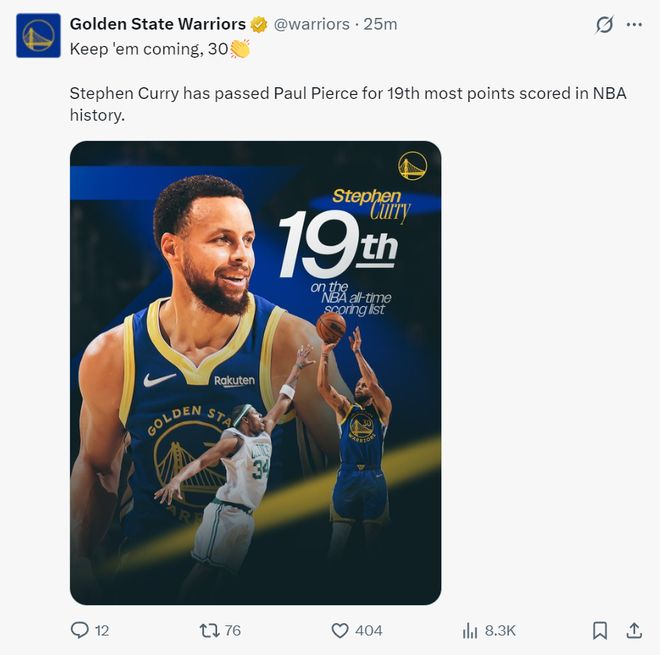The width and height of the screenshot is (660, 655).
Task: Click the reply count 12
Action: (101, 631)
